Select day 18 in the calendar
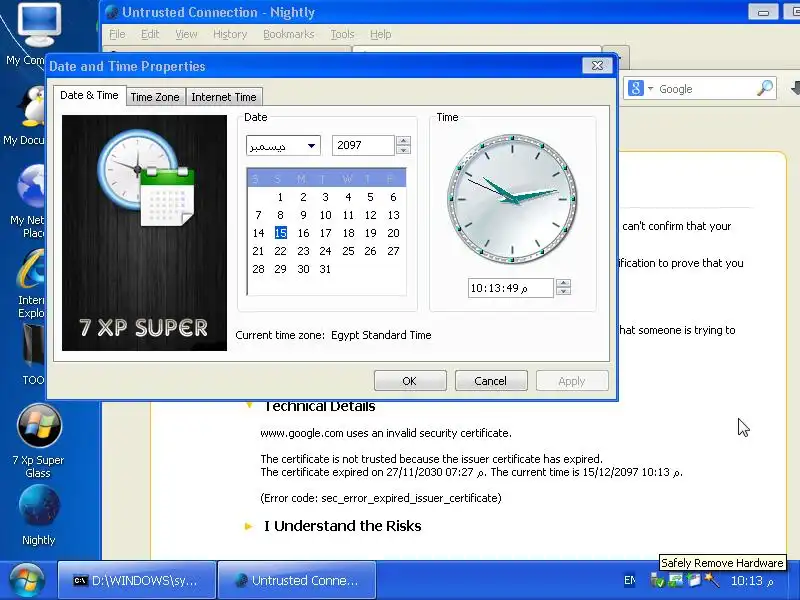The width and height of the screenshot is (800, 600). point(348,233)
